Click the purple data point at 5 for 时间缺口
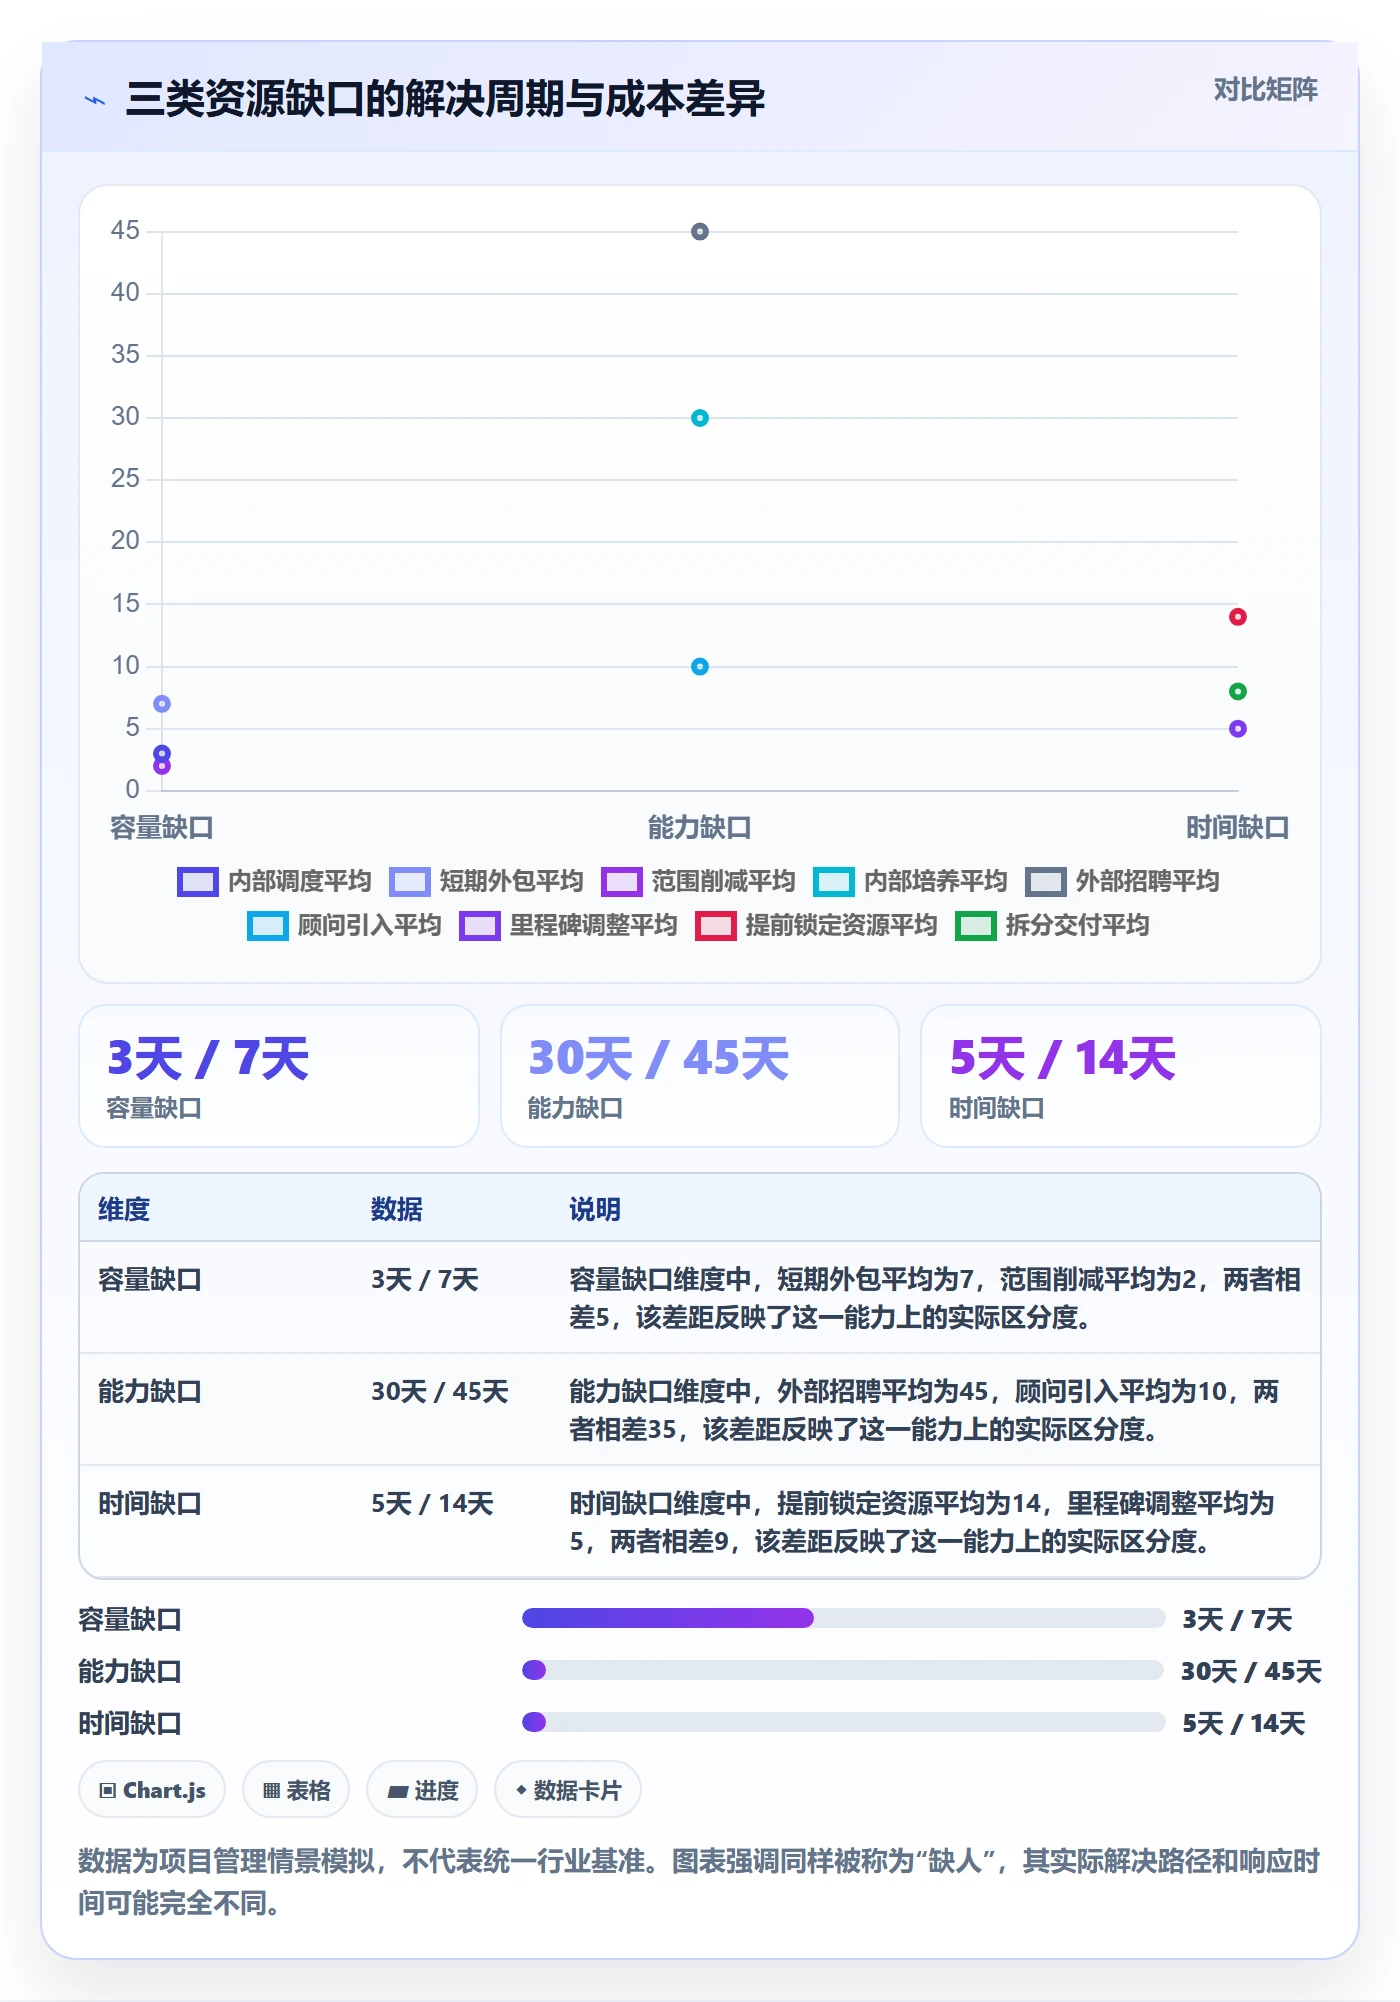The image size is (1400, 2002). pos(1238,729)
